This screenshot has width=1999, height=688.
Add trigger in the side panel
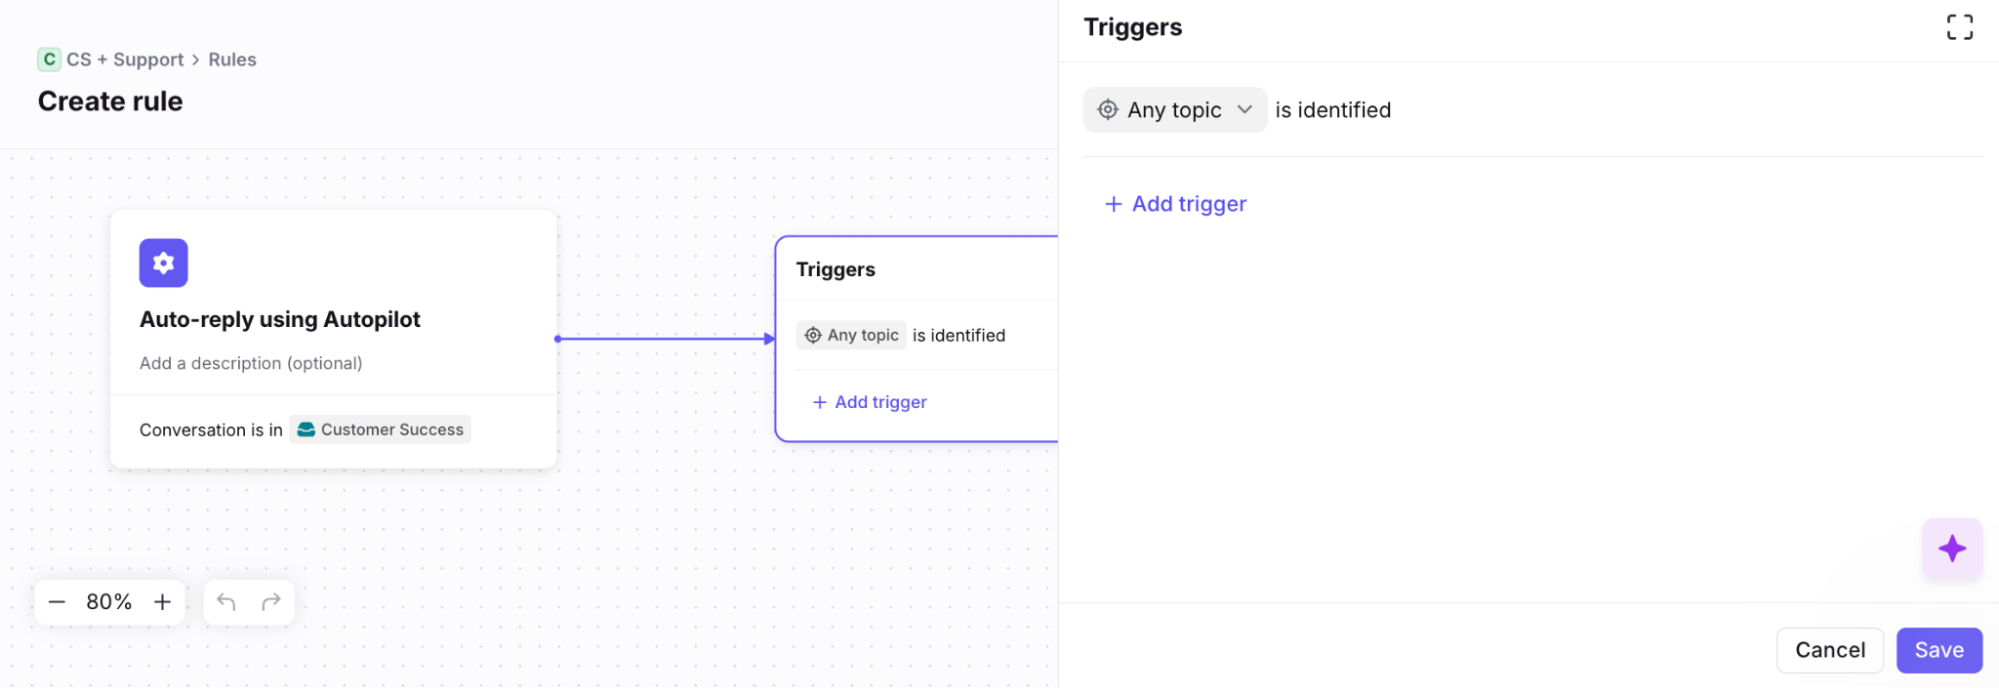tap(1175, 204)
